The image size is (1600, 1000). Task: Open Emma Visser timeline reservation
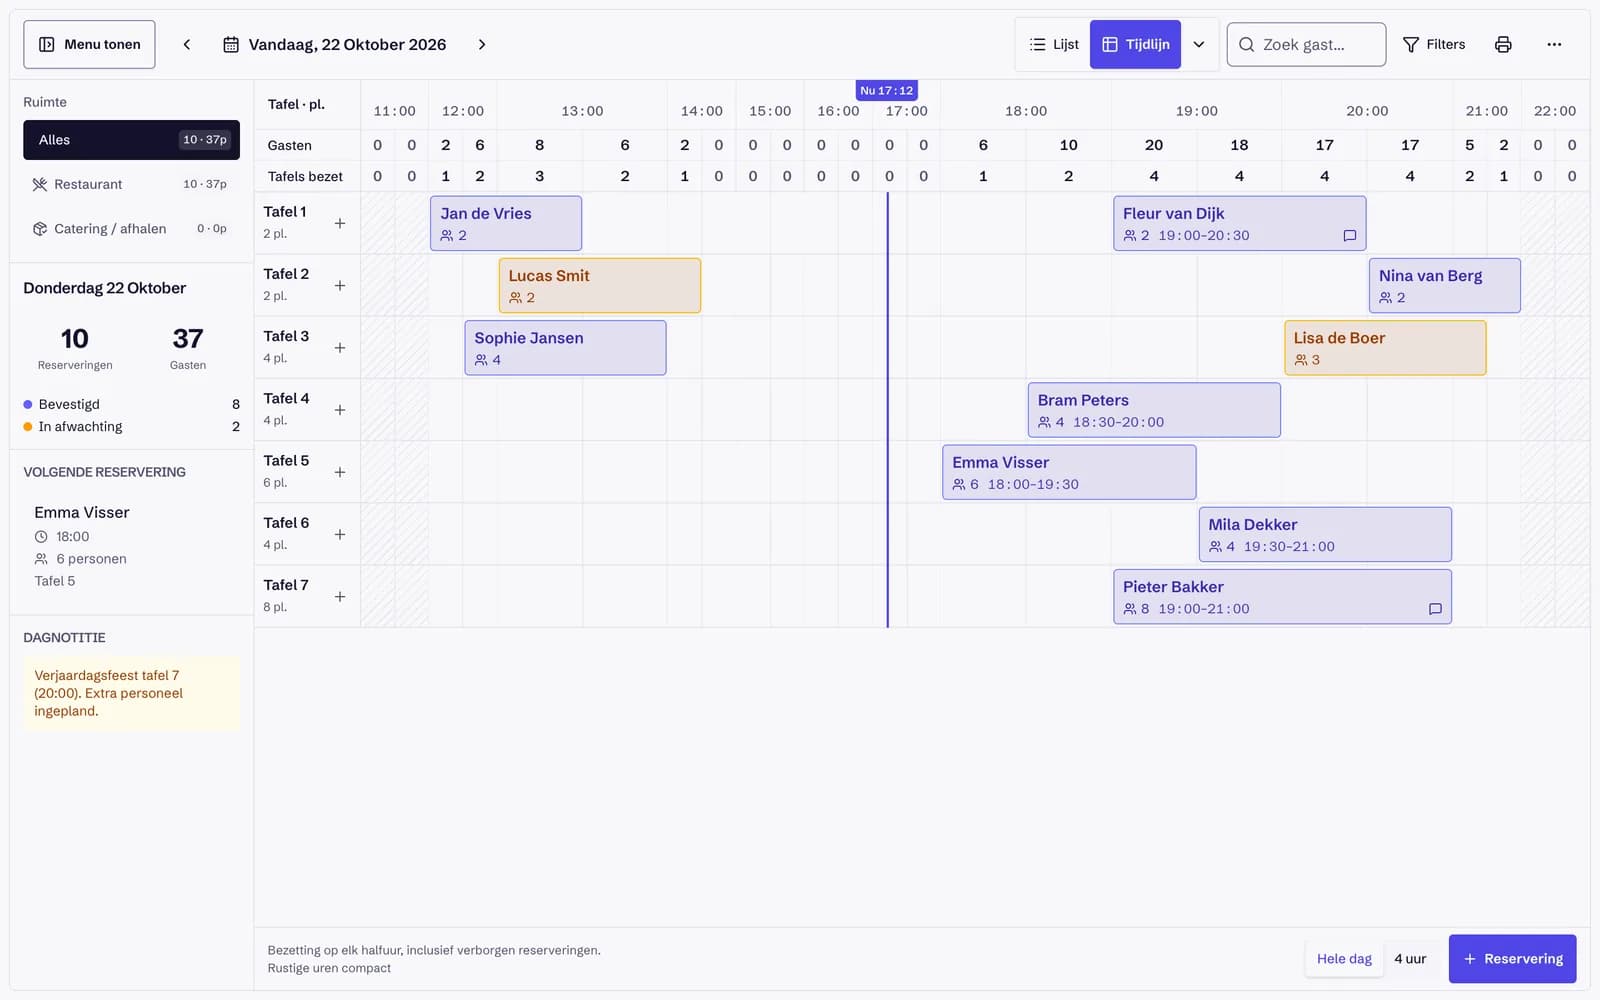(1069, 472)
